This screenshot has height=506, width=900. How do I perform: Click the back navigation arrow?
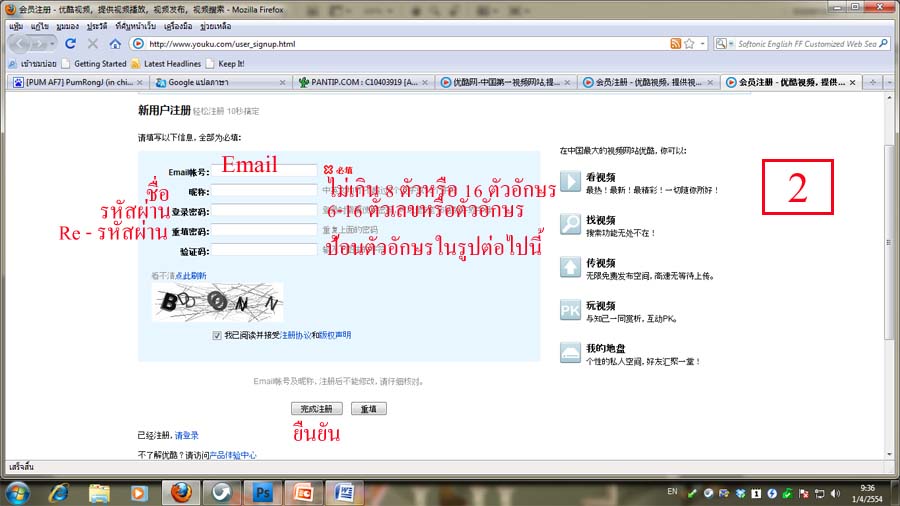(20, 44)
